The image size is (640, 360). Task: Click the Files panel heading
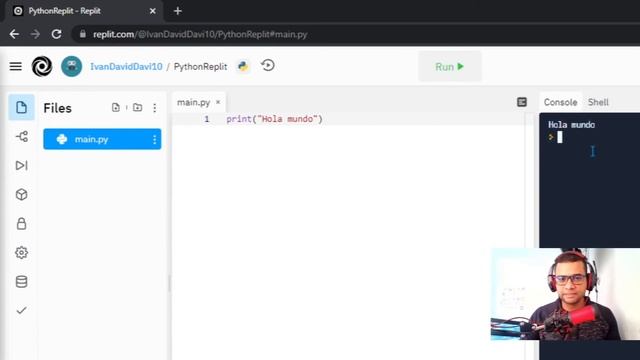(x=58, y=108)
